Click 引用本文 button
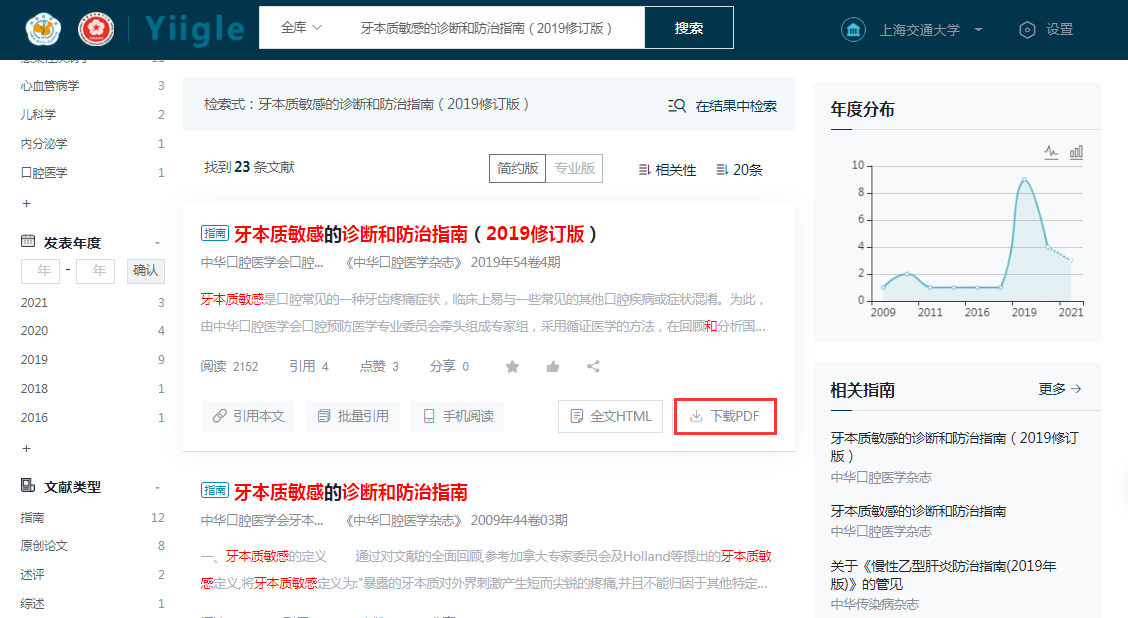This screenshot has width=1128, height=618. [248, 416]
